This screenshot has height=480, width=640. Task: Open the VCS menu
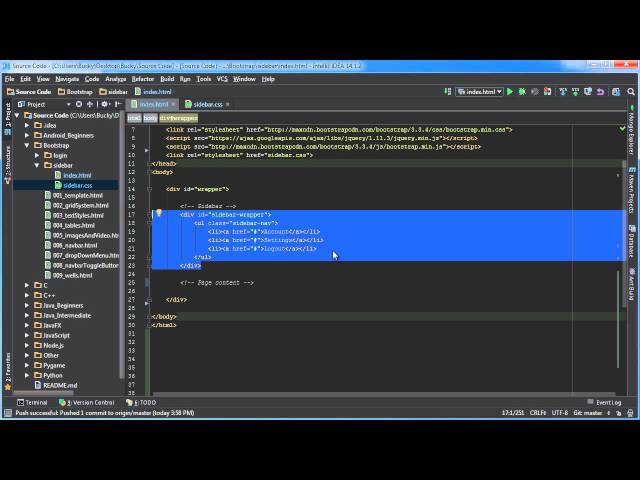pos(222,79)
